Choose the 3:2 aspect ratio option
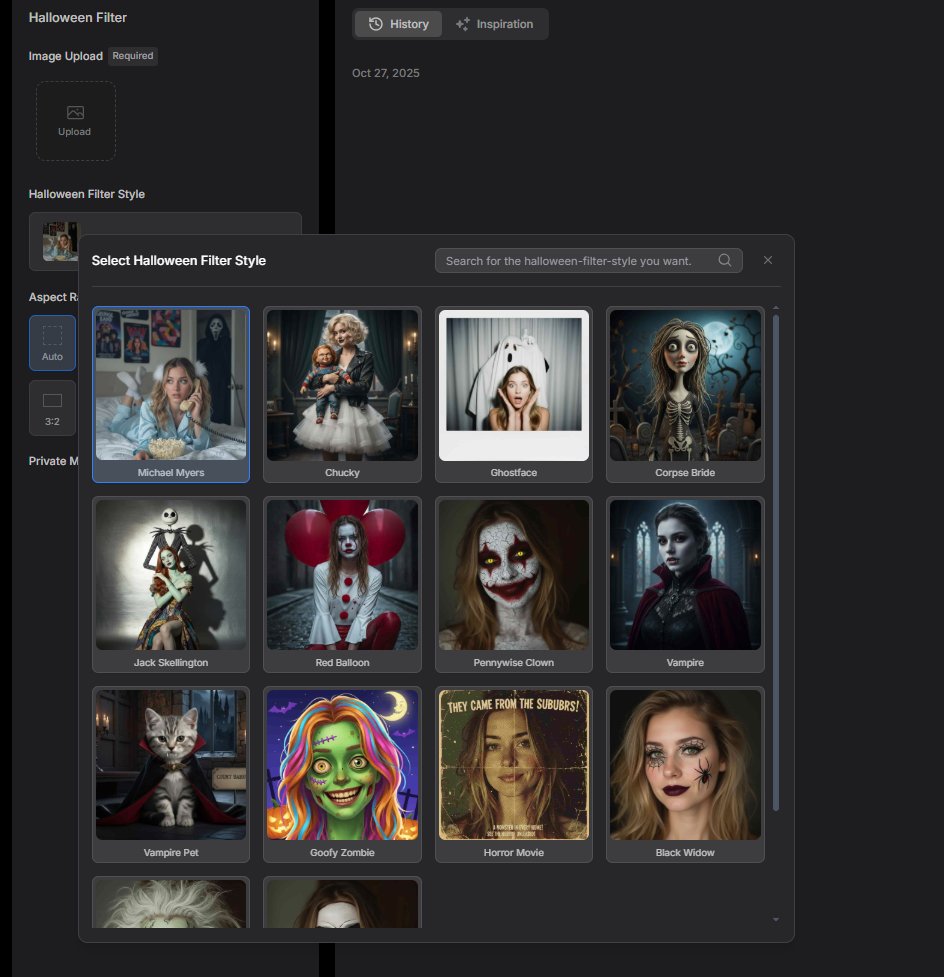Image resolution: width=944 pixels, height=977 pixels. coord(52,408)
